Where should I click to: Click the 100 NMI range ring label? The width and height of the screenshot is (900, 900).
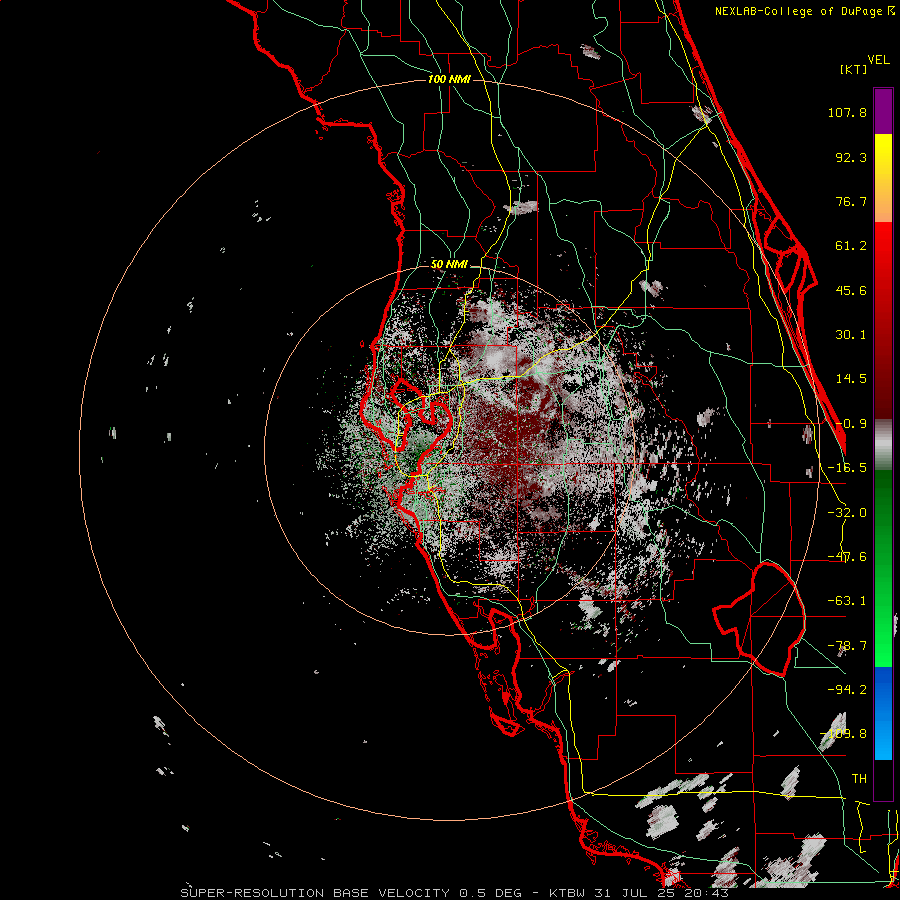(x=449, y=79)
